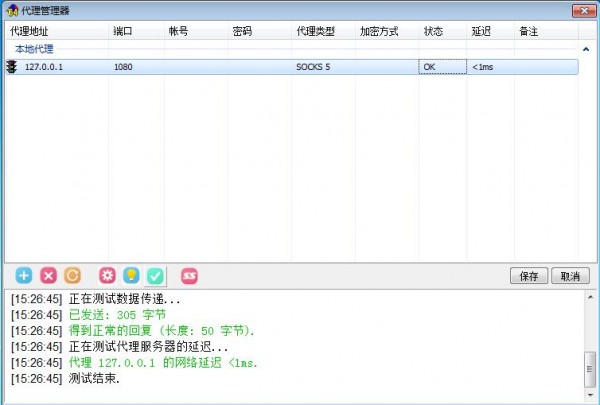This screenshot has width=600, height=405.
Task: Click the 备注 column header
Action: pyautogui.click(x=546, y=31)
